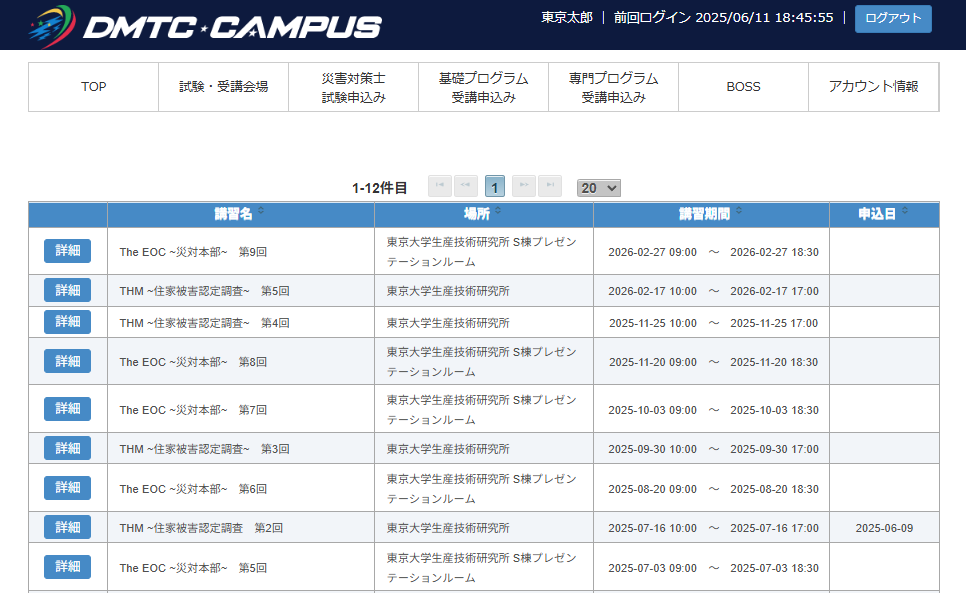This screenshot has width=966, height=593.
Task: Sort by 講習名 column sort icon
Action: coord(262,212)
